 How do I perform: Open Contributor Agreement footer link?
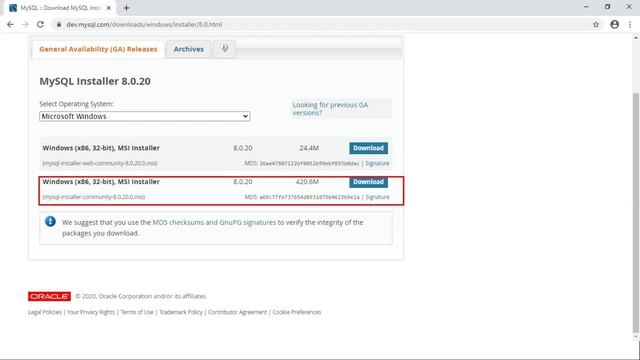click(x=237, y=312)
